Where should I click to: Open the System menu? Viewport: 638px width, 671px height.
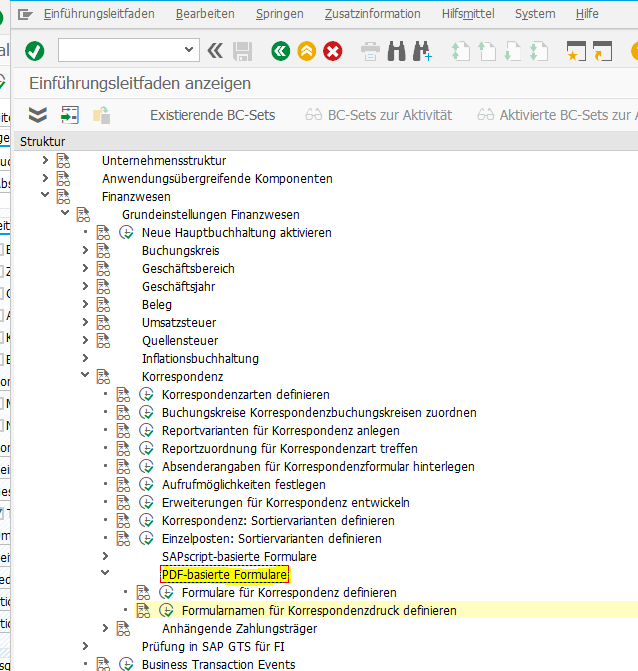click(x=535, y=14)
